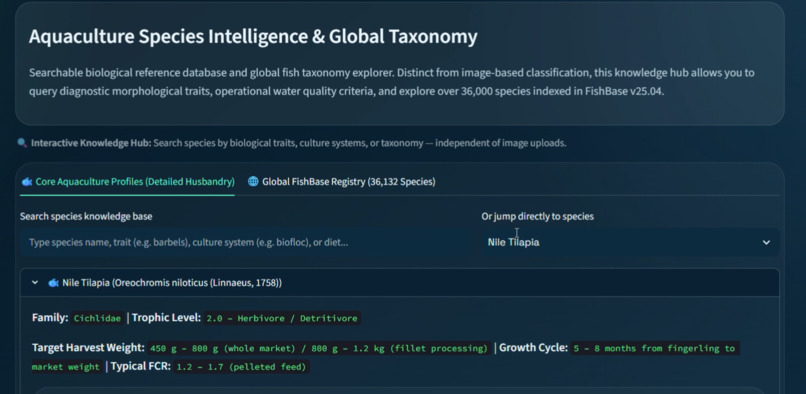Click the 1.2 – 1.7 (pelleted feed) FCR value
This screenshot has height=394, width=806.
point(242,367)
